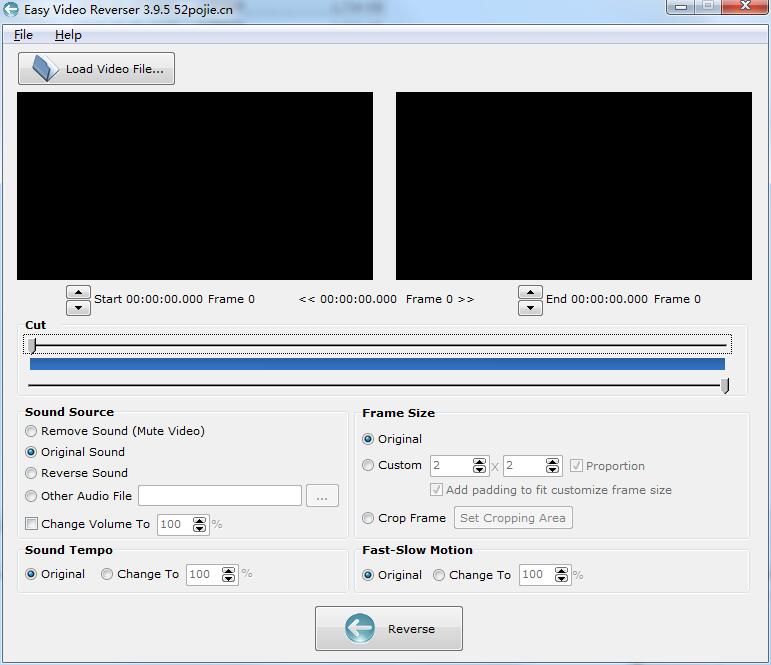Click the End frame down arrow
771x665 pixels.
point(530,307)
